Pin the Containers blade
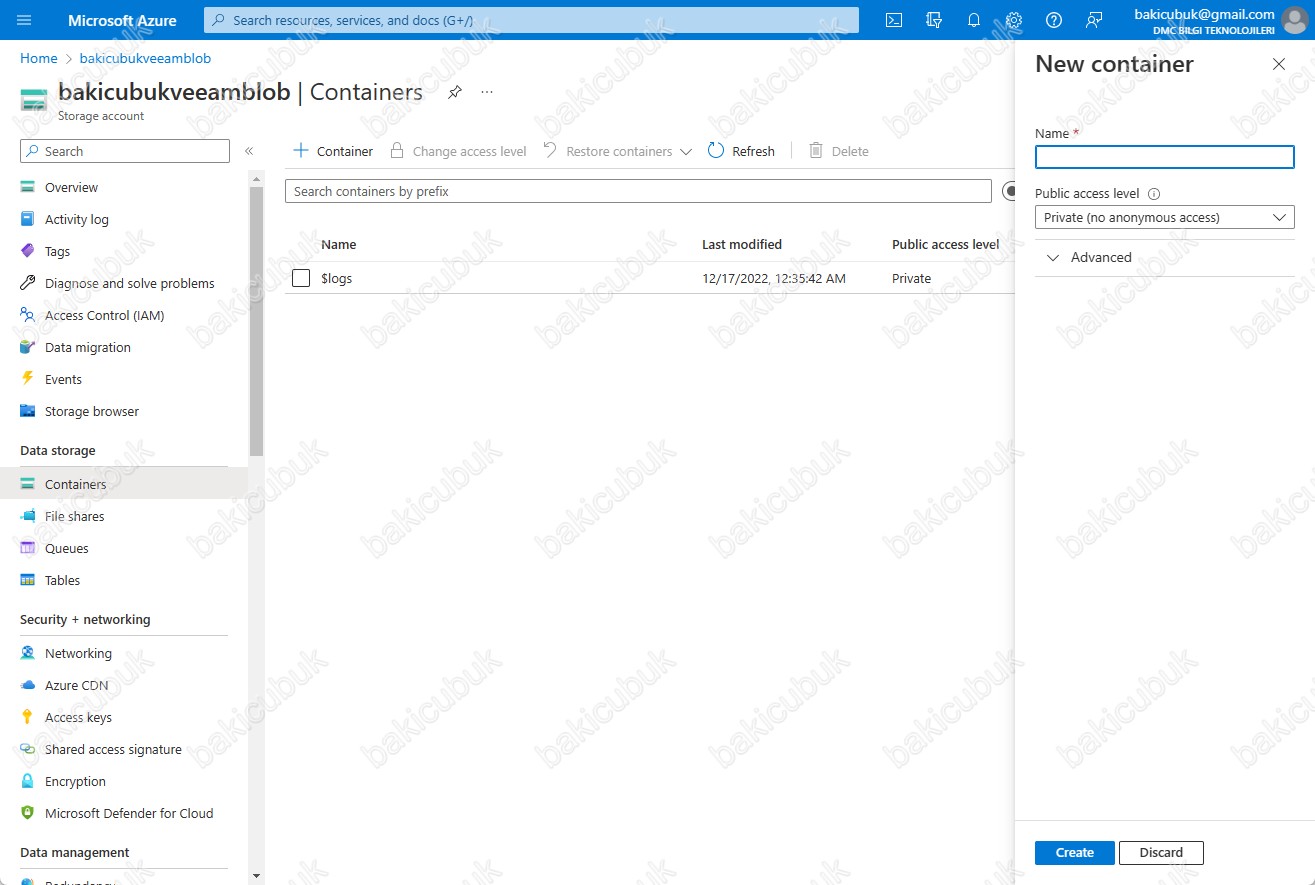The image size is (1315, 885). click(455, 92)
